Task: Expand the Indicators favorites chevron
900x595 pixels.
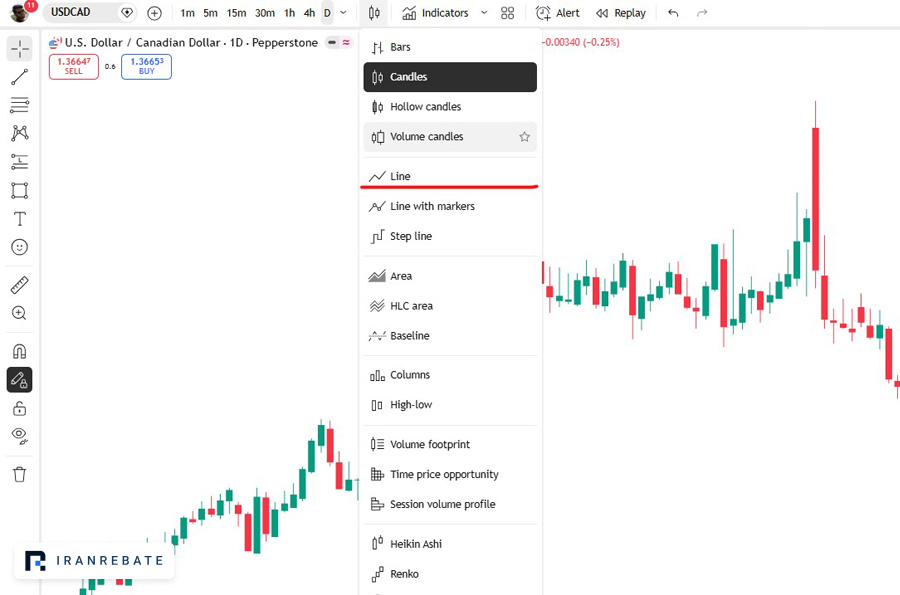Action: pos(484,13)
